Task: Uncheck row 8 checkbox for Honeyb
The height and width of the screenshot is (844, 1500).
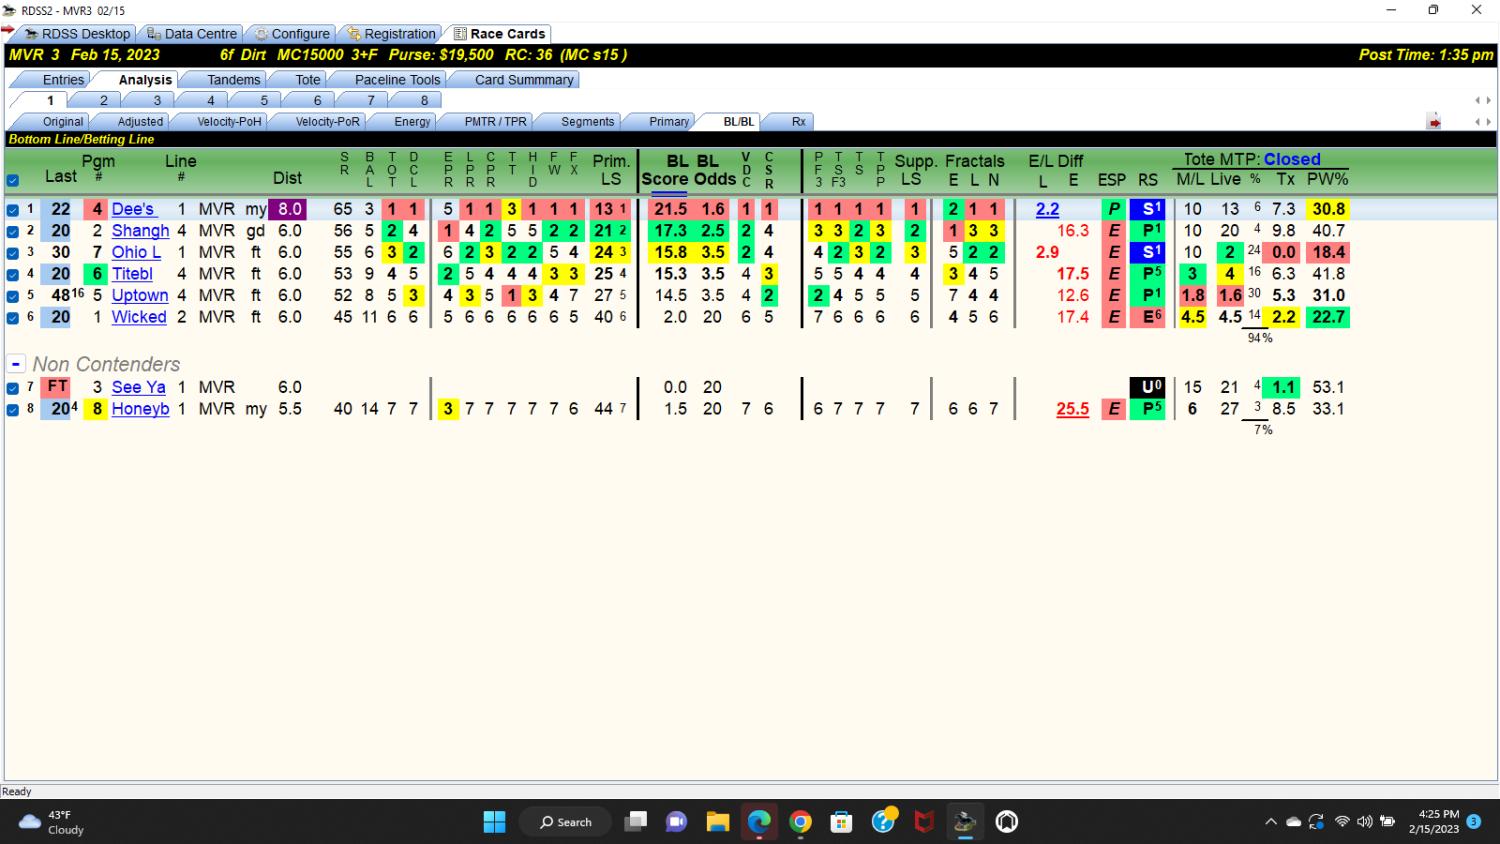Action: point(13,410)
